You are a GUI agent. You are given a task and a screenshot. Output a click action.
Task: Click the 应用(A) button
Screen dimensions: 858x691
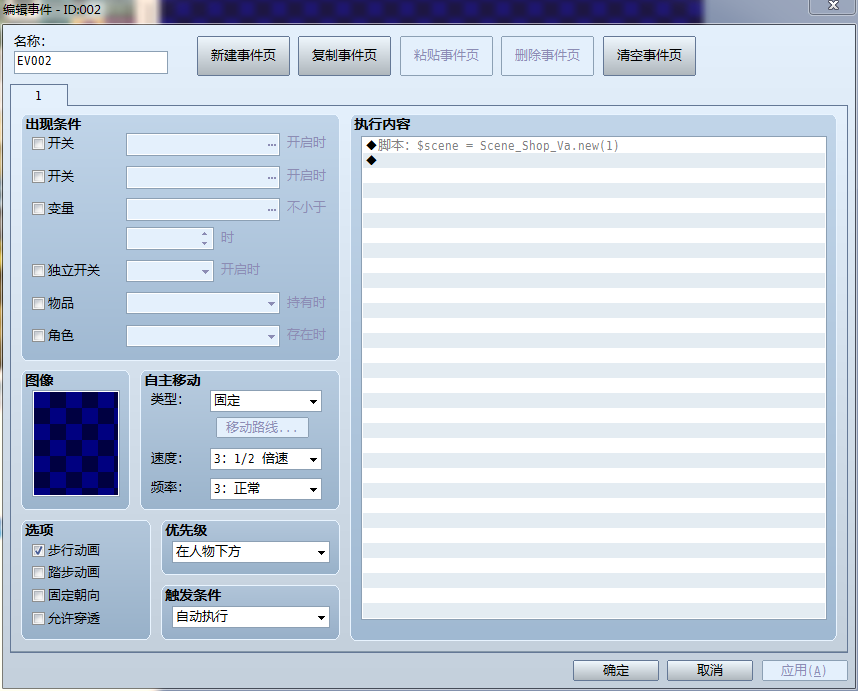(804, 670)
